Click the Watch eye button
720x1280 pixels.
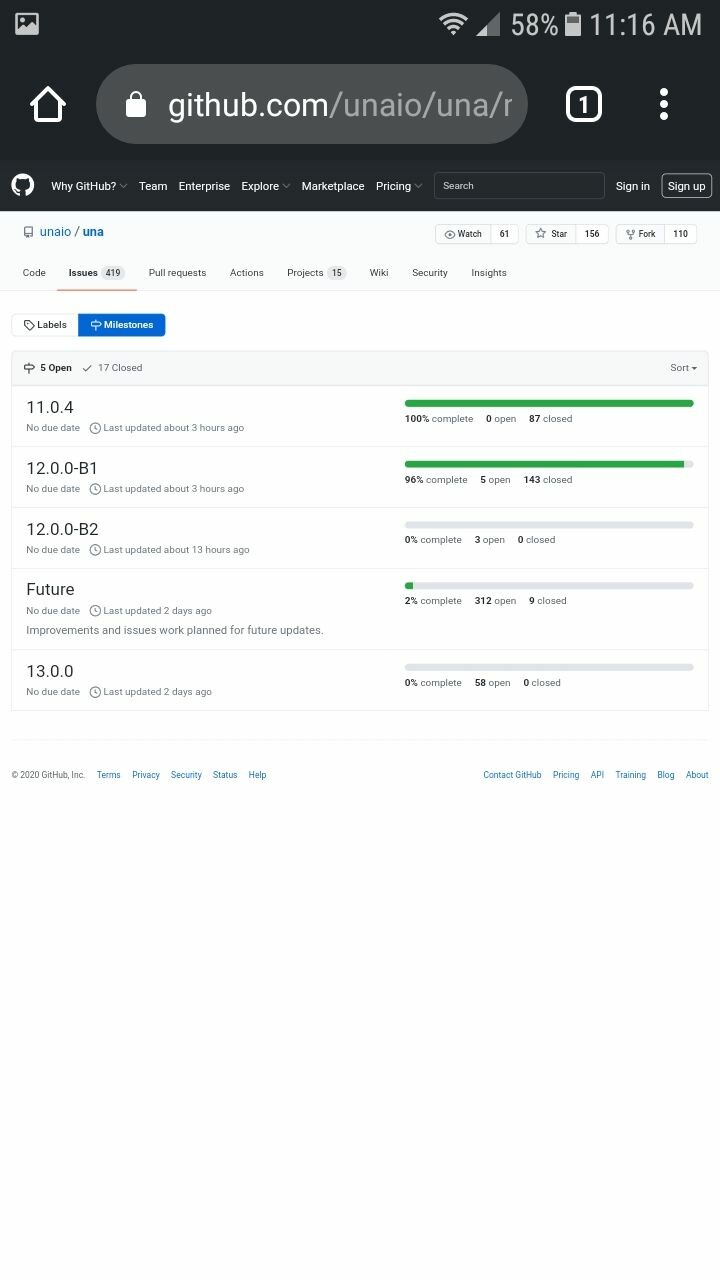tap(463, 234)
